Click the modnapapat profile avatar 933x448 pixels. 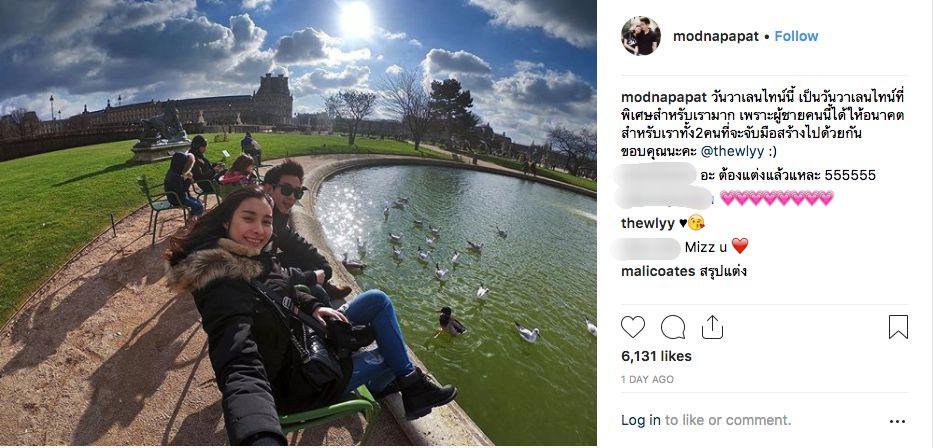(640, 36)
